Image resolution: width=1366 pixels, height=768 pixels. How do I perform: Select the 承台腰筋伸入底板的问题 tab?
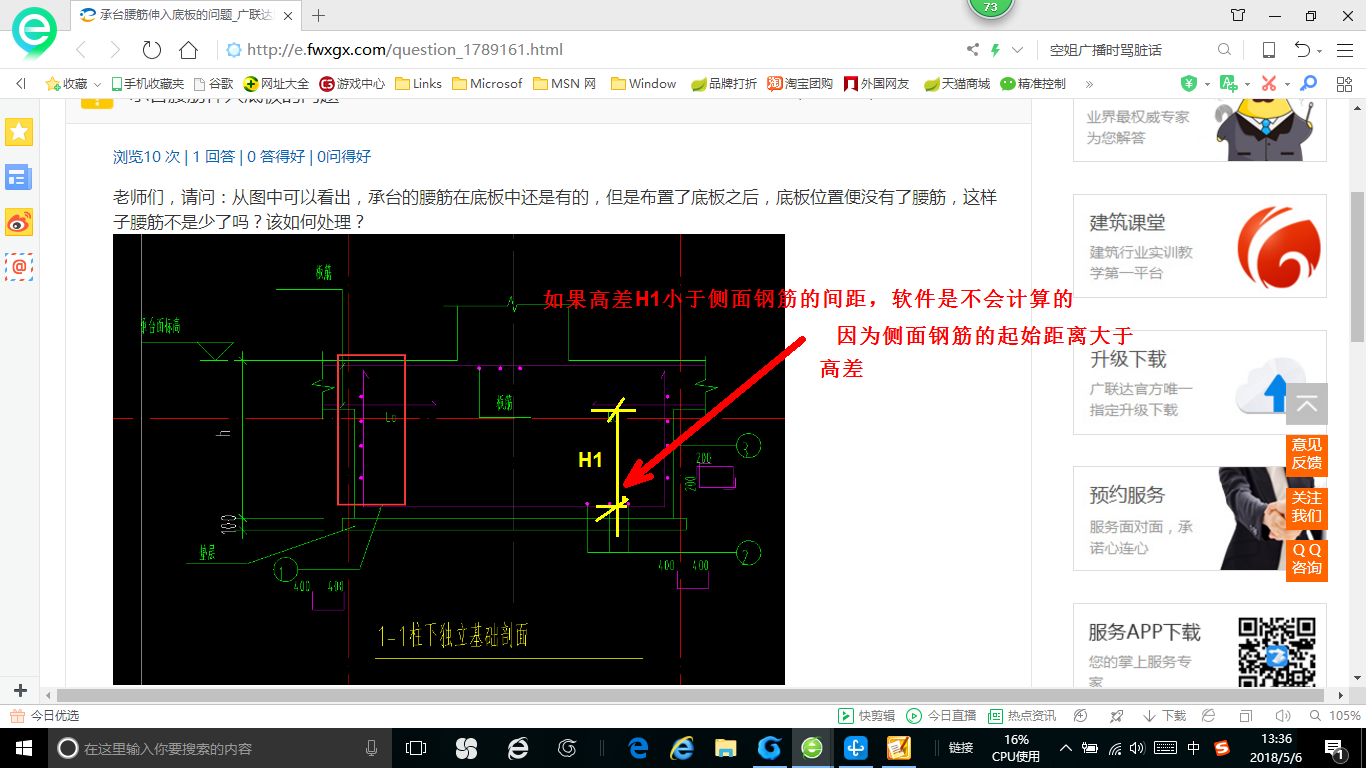[x=186, y=15]
